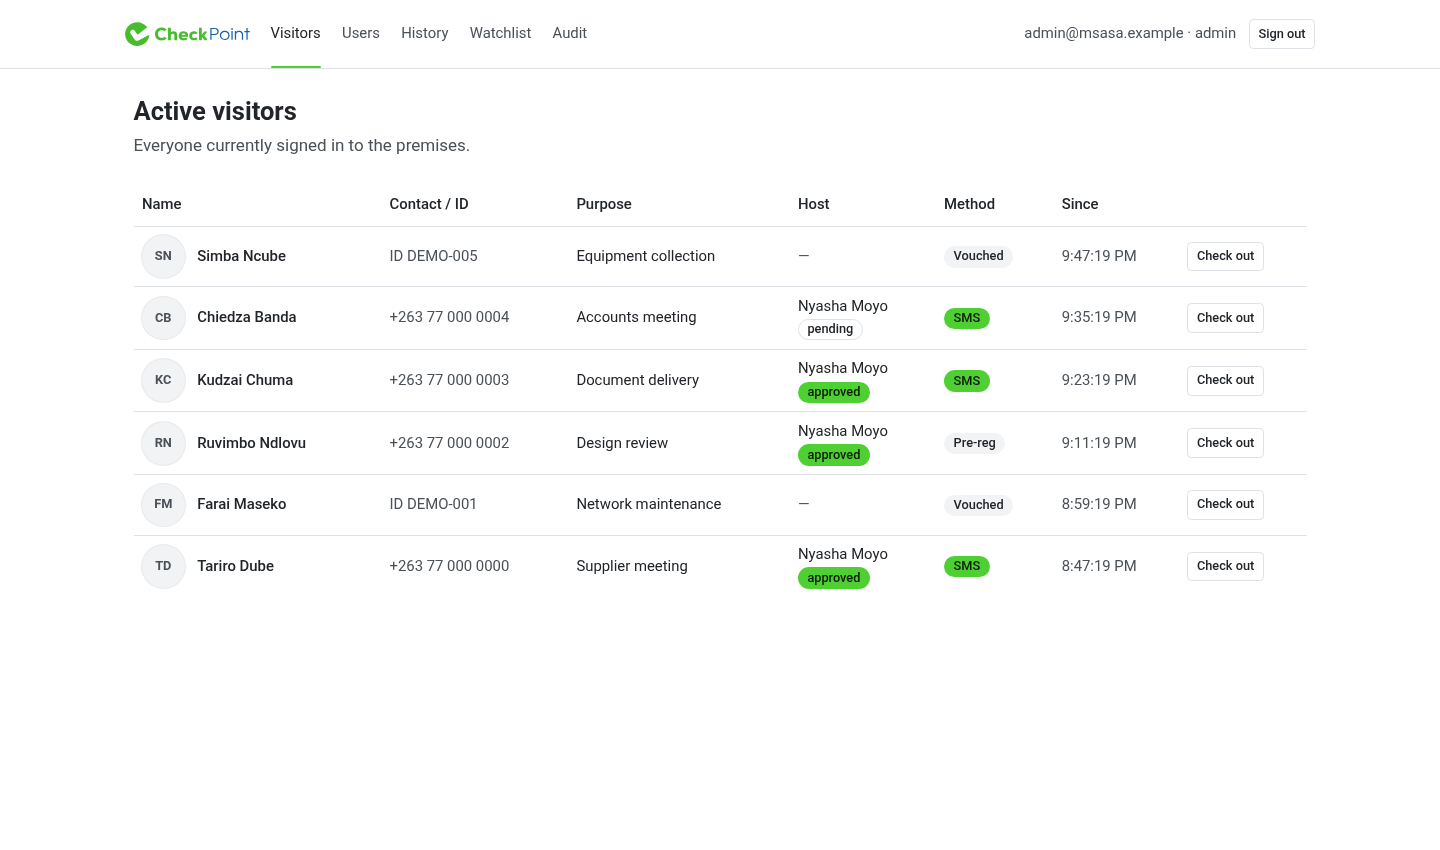1440x850 pixels.
Task: Click phone number +263 77 000 0003
Action: pyautogui.click(x=449, y=380)
